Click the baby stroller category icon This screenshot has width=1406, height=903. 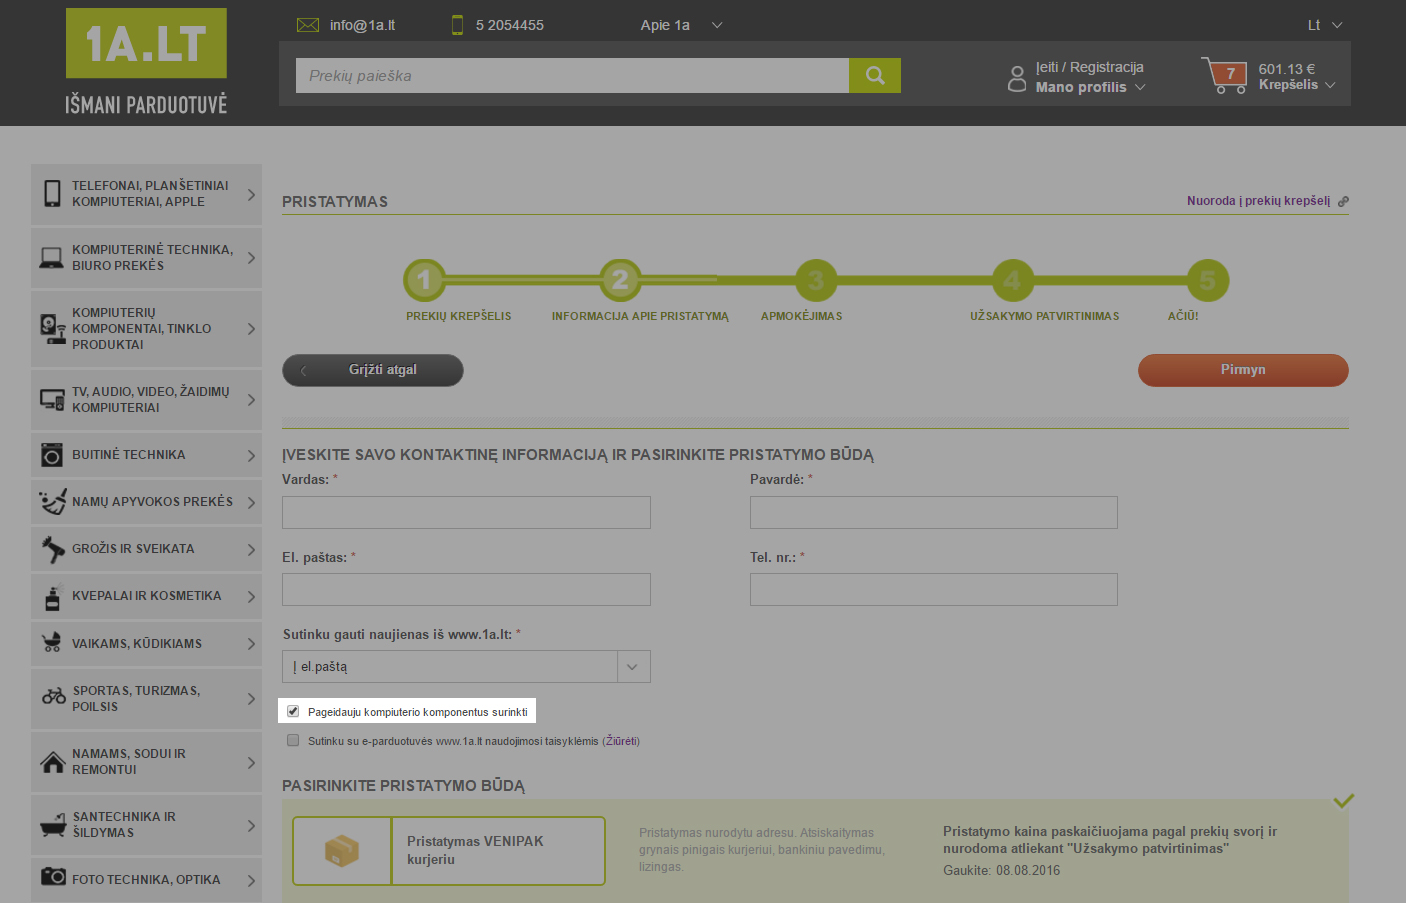pyautogui.click(x=52, y=643)
